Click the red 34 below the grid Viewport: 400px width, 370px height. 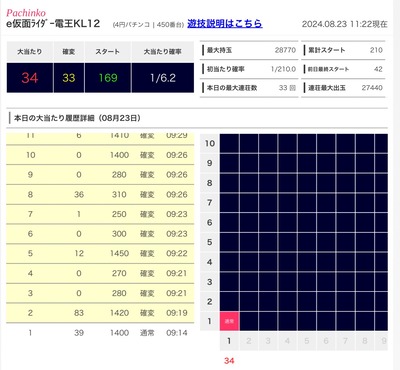point(229,360)
